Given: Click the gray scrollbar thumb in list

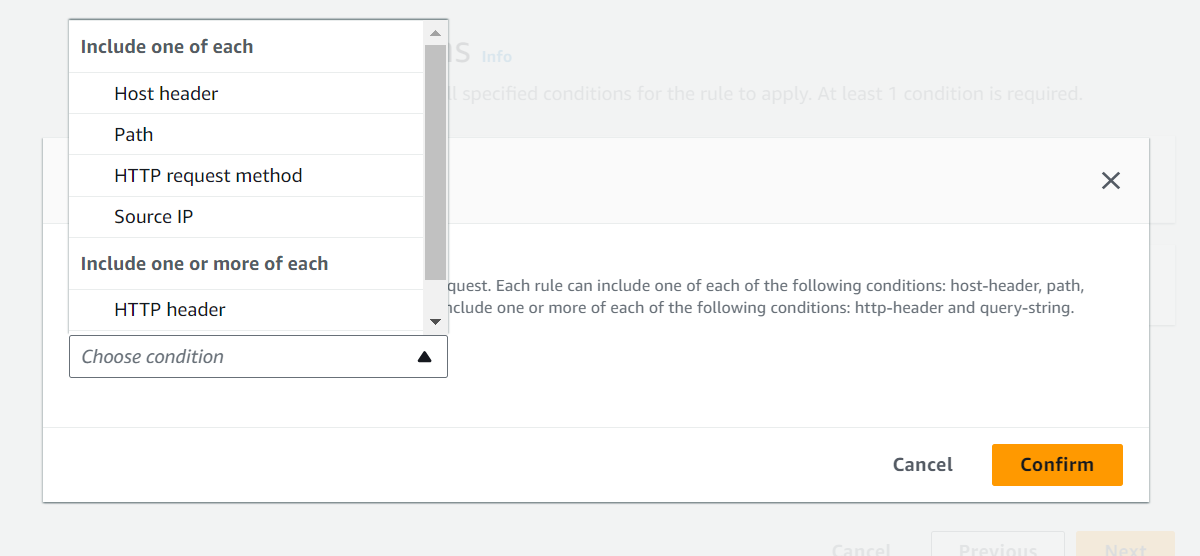Looking at the screenshot, I should click(x=435, y=162).
